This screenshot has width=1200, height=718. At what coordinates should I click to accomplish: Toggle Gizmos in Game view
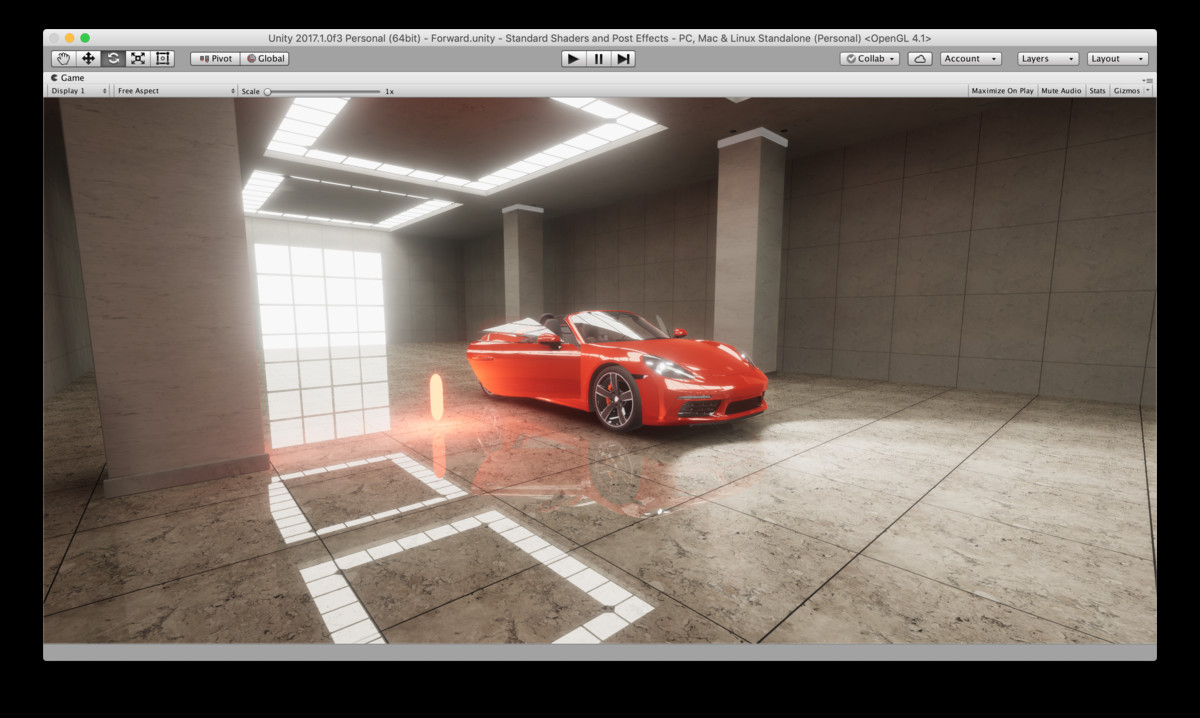click(1126, 91)
